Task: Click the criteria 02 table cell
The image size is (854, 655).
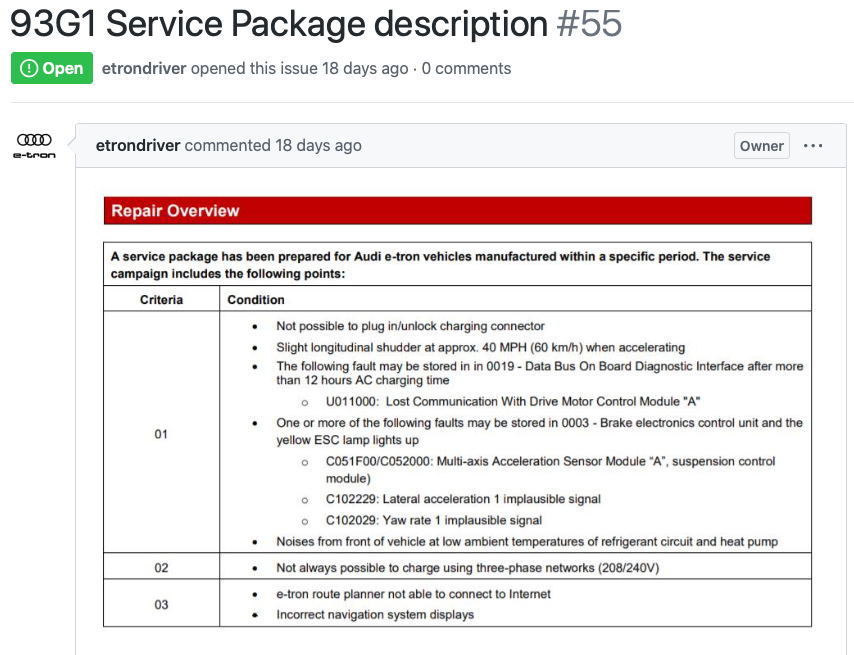Action: coord(161,565)
